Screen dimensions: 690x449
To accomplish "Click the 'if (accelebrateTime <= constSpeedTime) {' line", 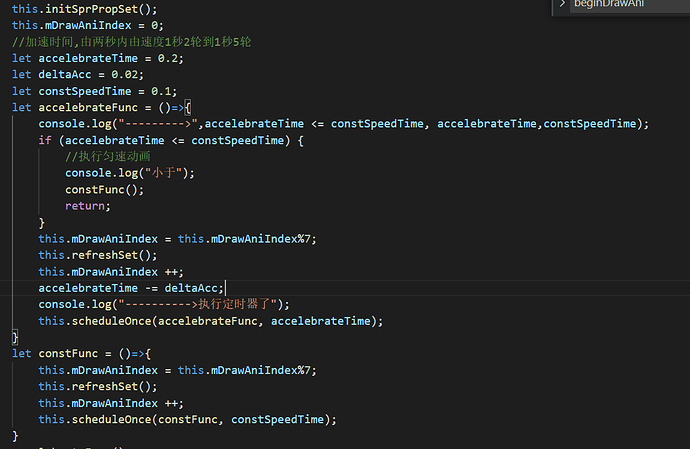I will (x=171, y=140).
